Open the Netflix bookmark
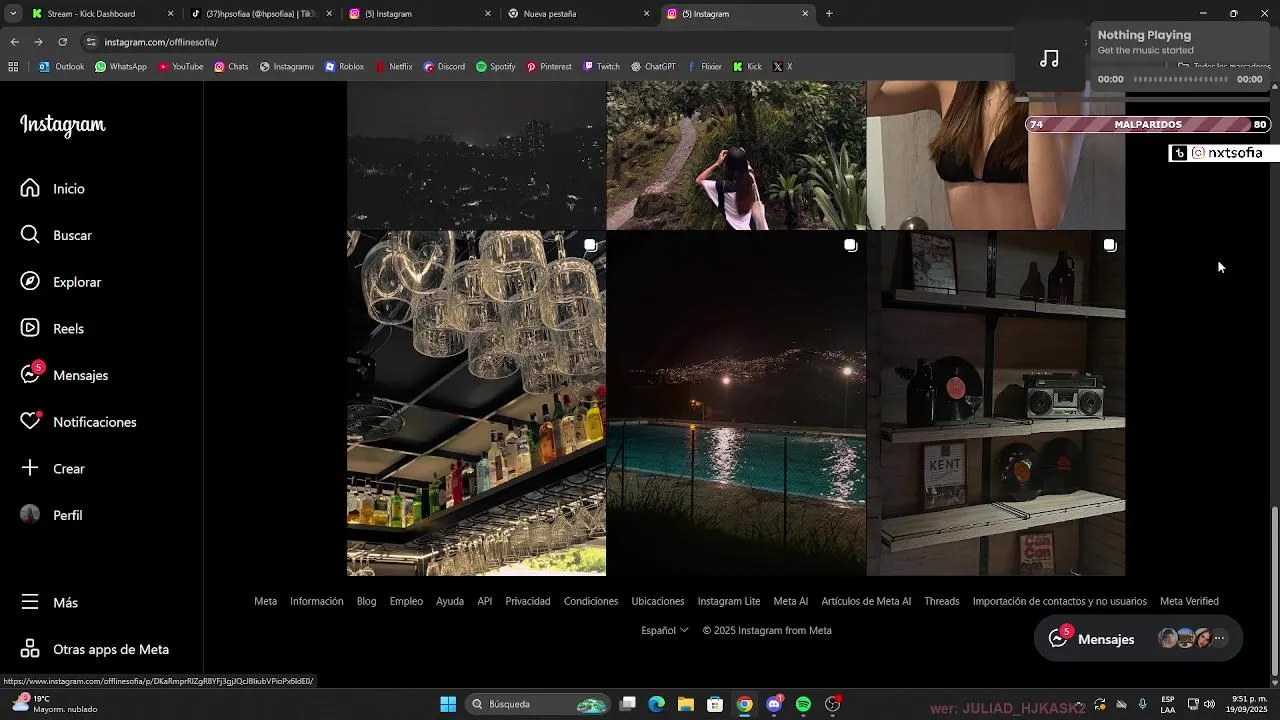This screenshot has height=720, width=1280. point(394,67)
